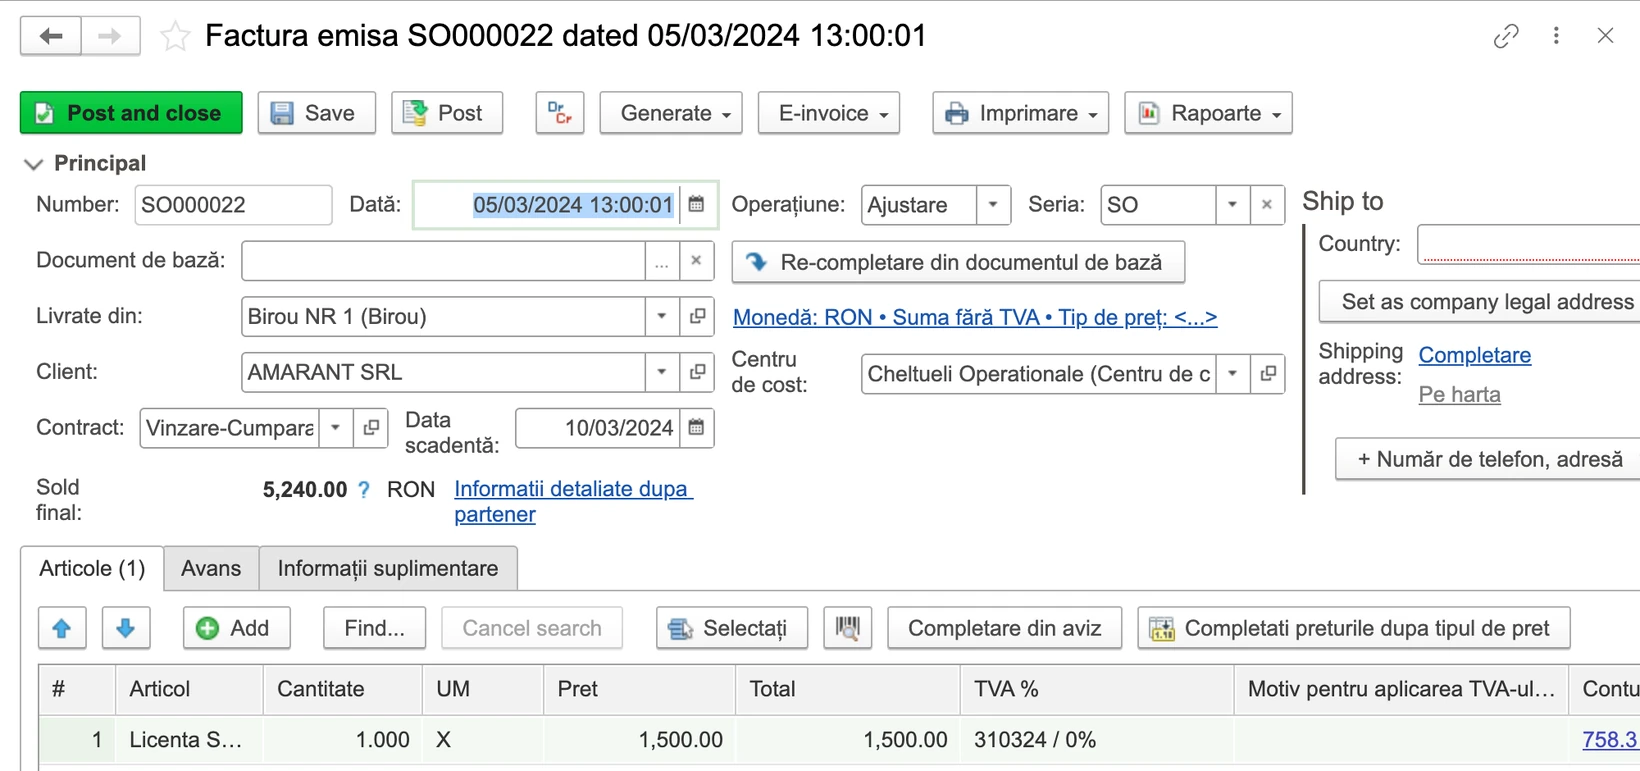Screen dimensions: 1640x771
Task: Clear the Seria field with x
Action: (1267, 205)
